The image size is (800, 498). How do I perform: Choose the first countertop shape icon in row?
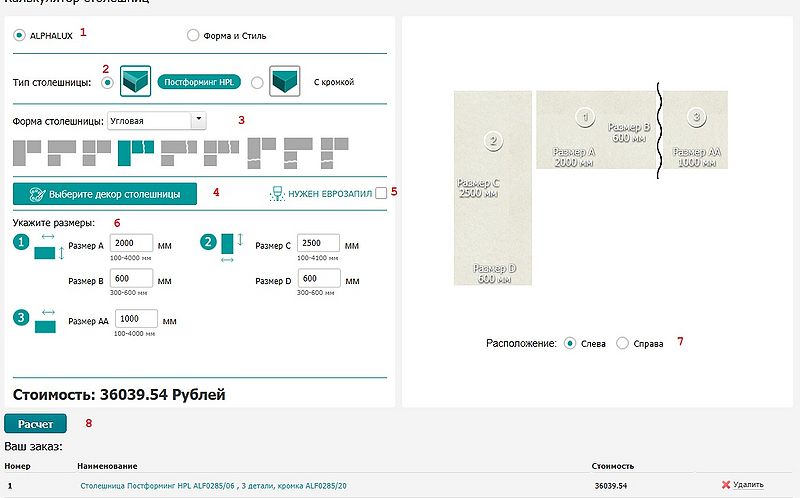26,152
